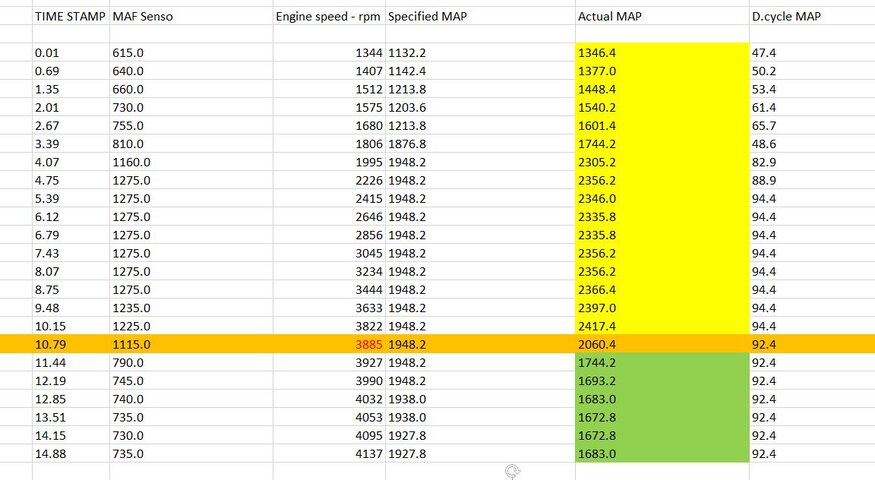
Task: Select engine speed cell 4137
Action: tap(329, 454)
